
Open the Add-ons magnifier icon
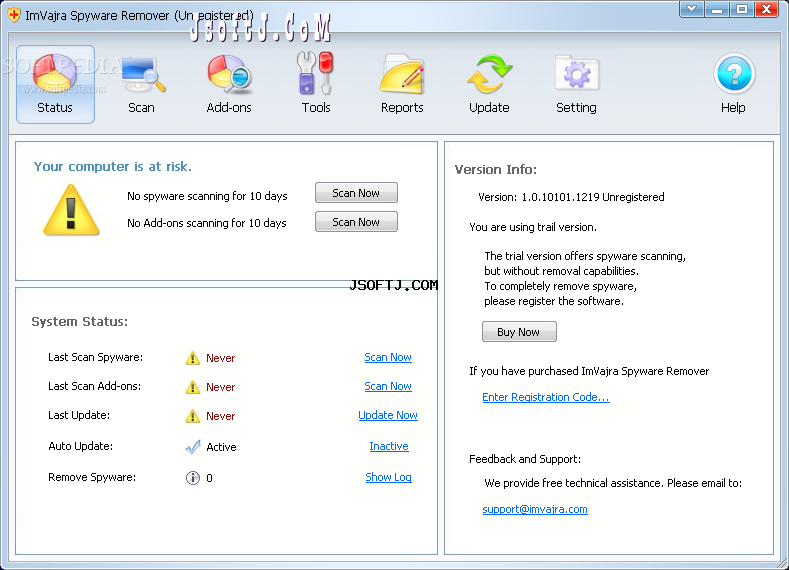229,74
